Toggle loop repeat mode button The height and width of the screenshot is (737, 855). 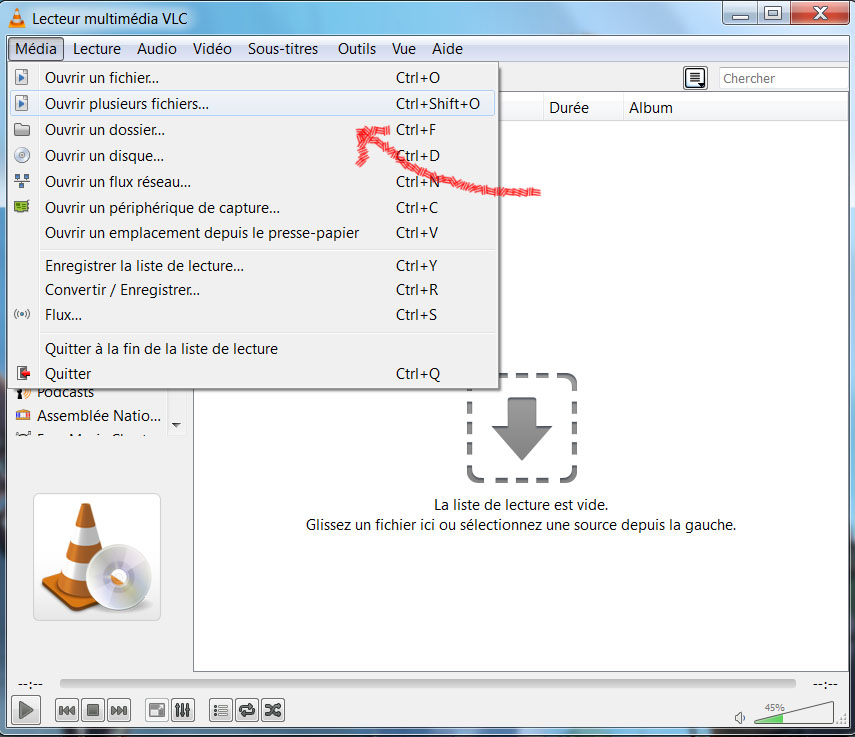247,710
